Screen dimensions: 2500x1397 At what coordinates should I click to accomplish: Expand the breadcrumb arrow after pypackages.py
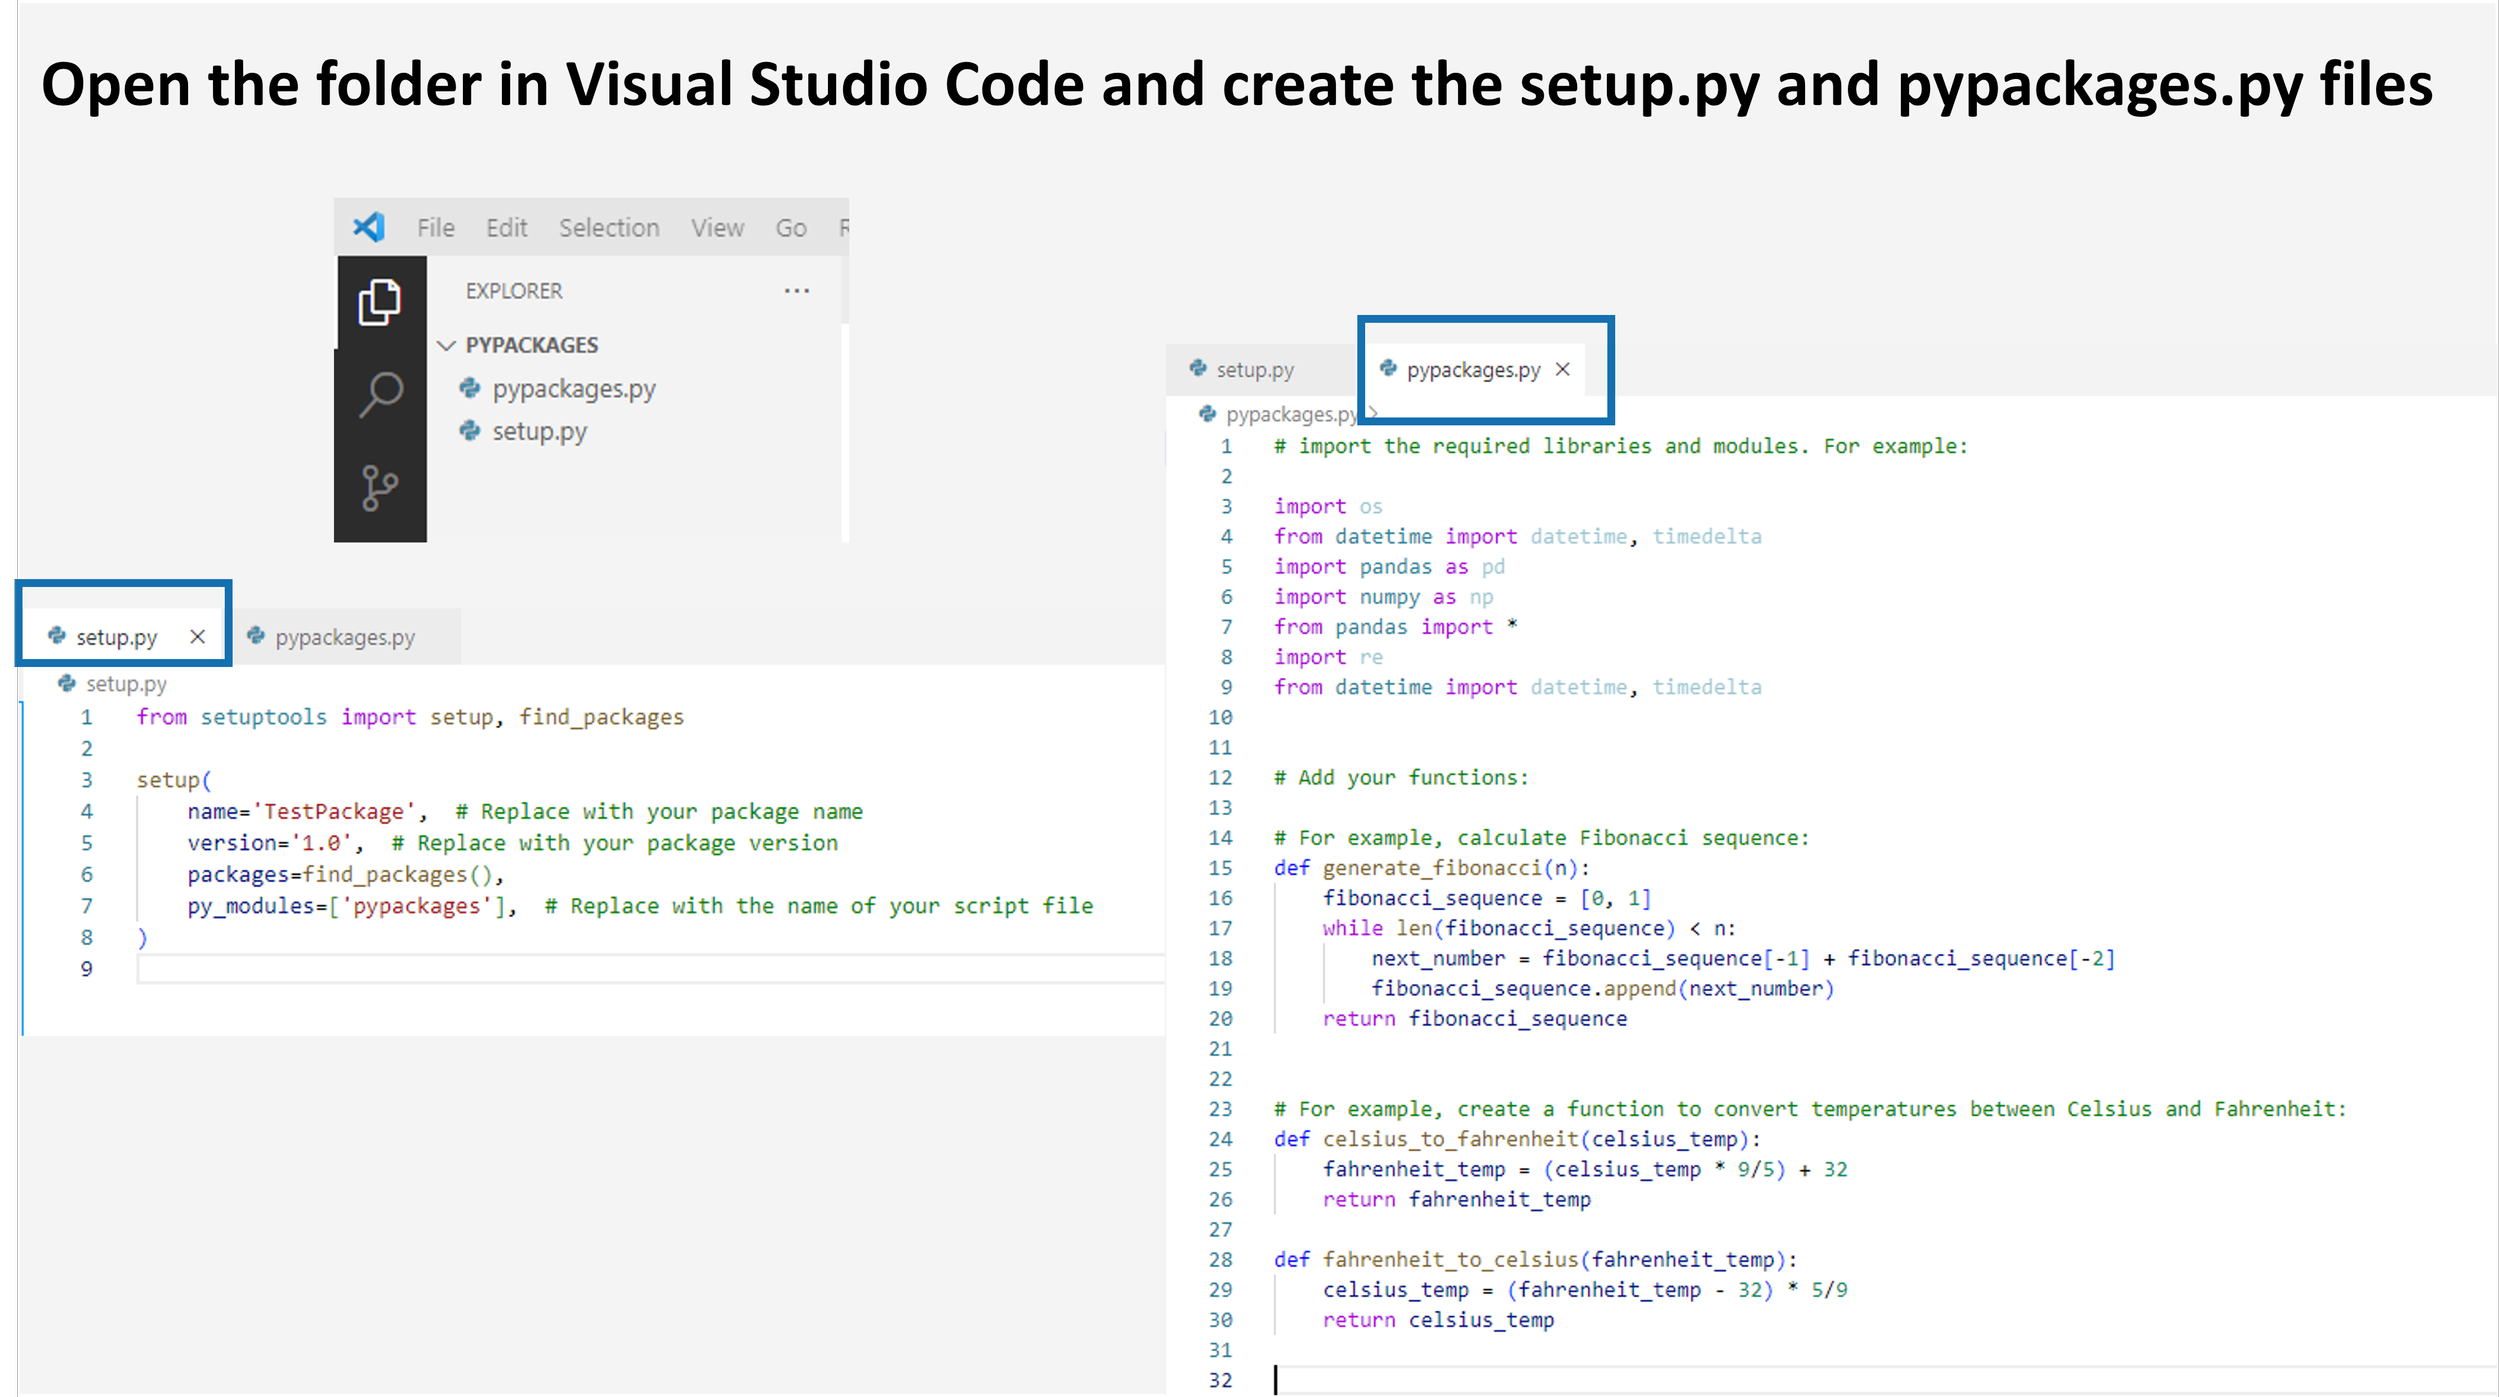pos(1373,413)
